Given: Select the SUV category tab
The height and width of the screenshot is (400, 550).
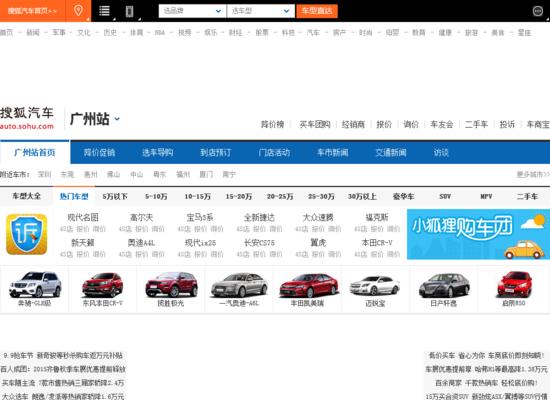Looking at the screenshot, I should 445,196.
